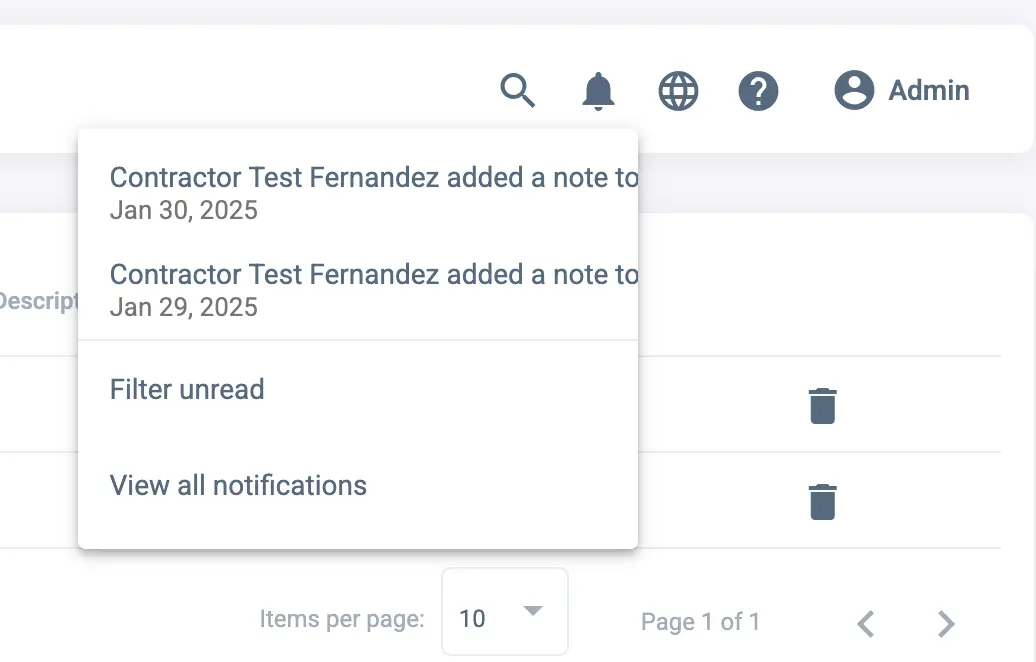Delete the first row using trash icon
Image resolution: width=1036 pixels, height=662 pixels.
[x=822, y=406]
